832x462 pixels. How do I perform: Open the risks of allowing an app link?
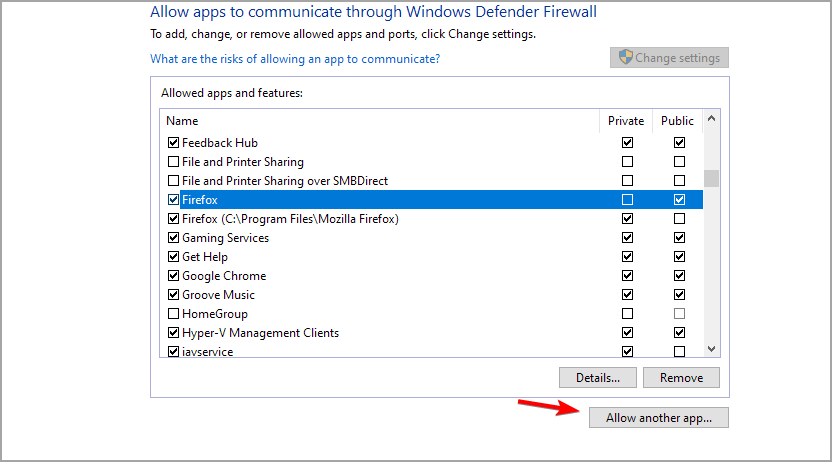[x=294, y=59]
